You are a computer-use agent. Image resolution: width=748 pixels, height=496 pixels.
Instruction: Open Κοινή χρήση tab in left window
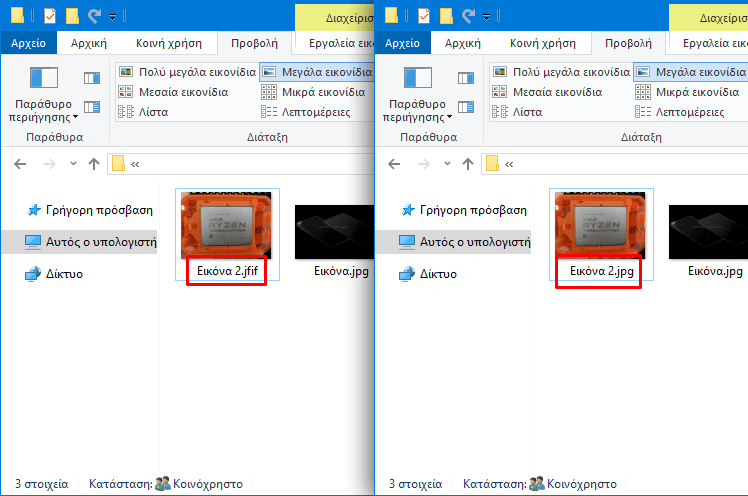[169, 43]
